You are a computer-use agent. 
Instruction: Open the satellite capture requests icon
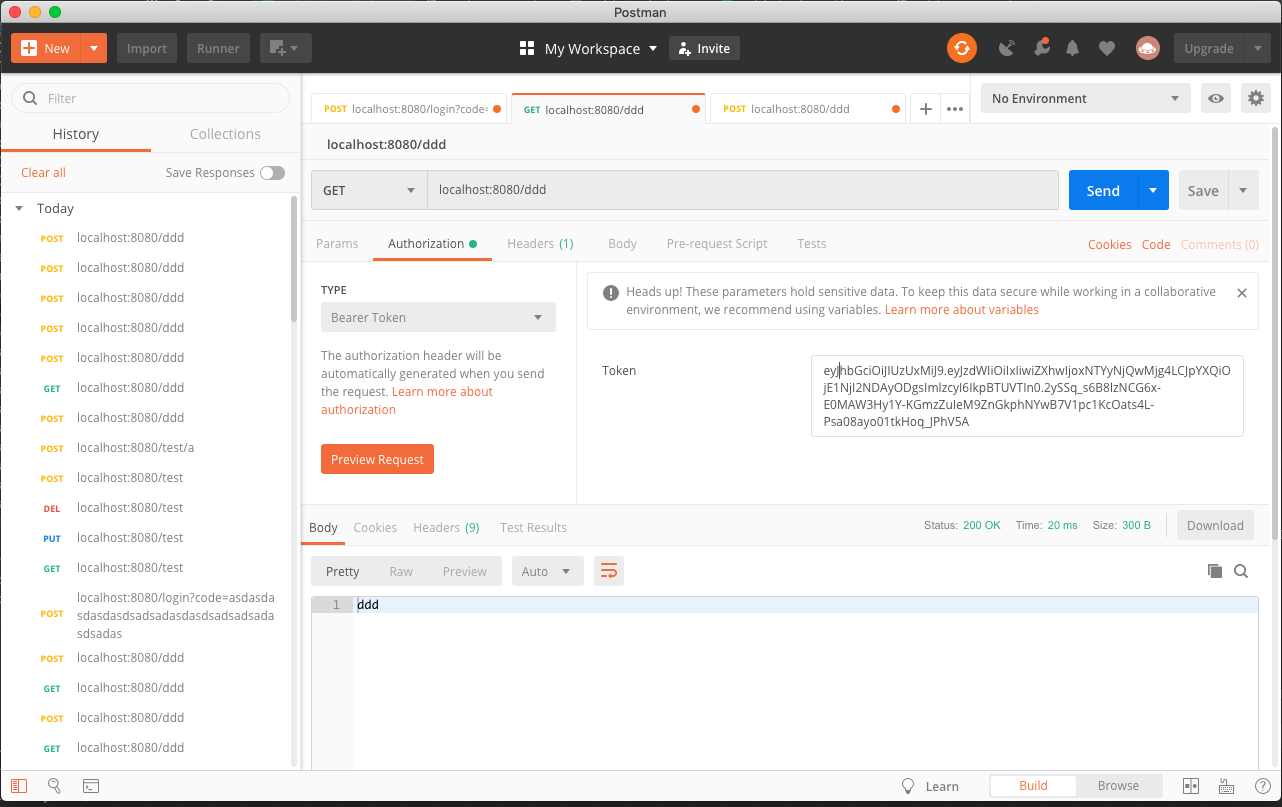[1007, 48]
